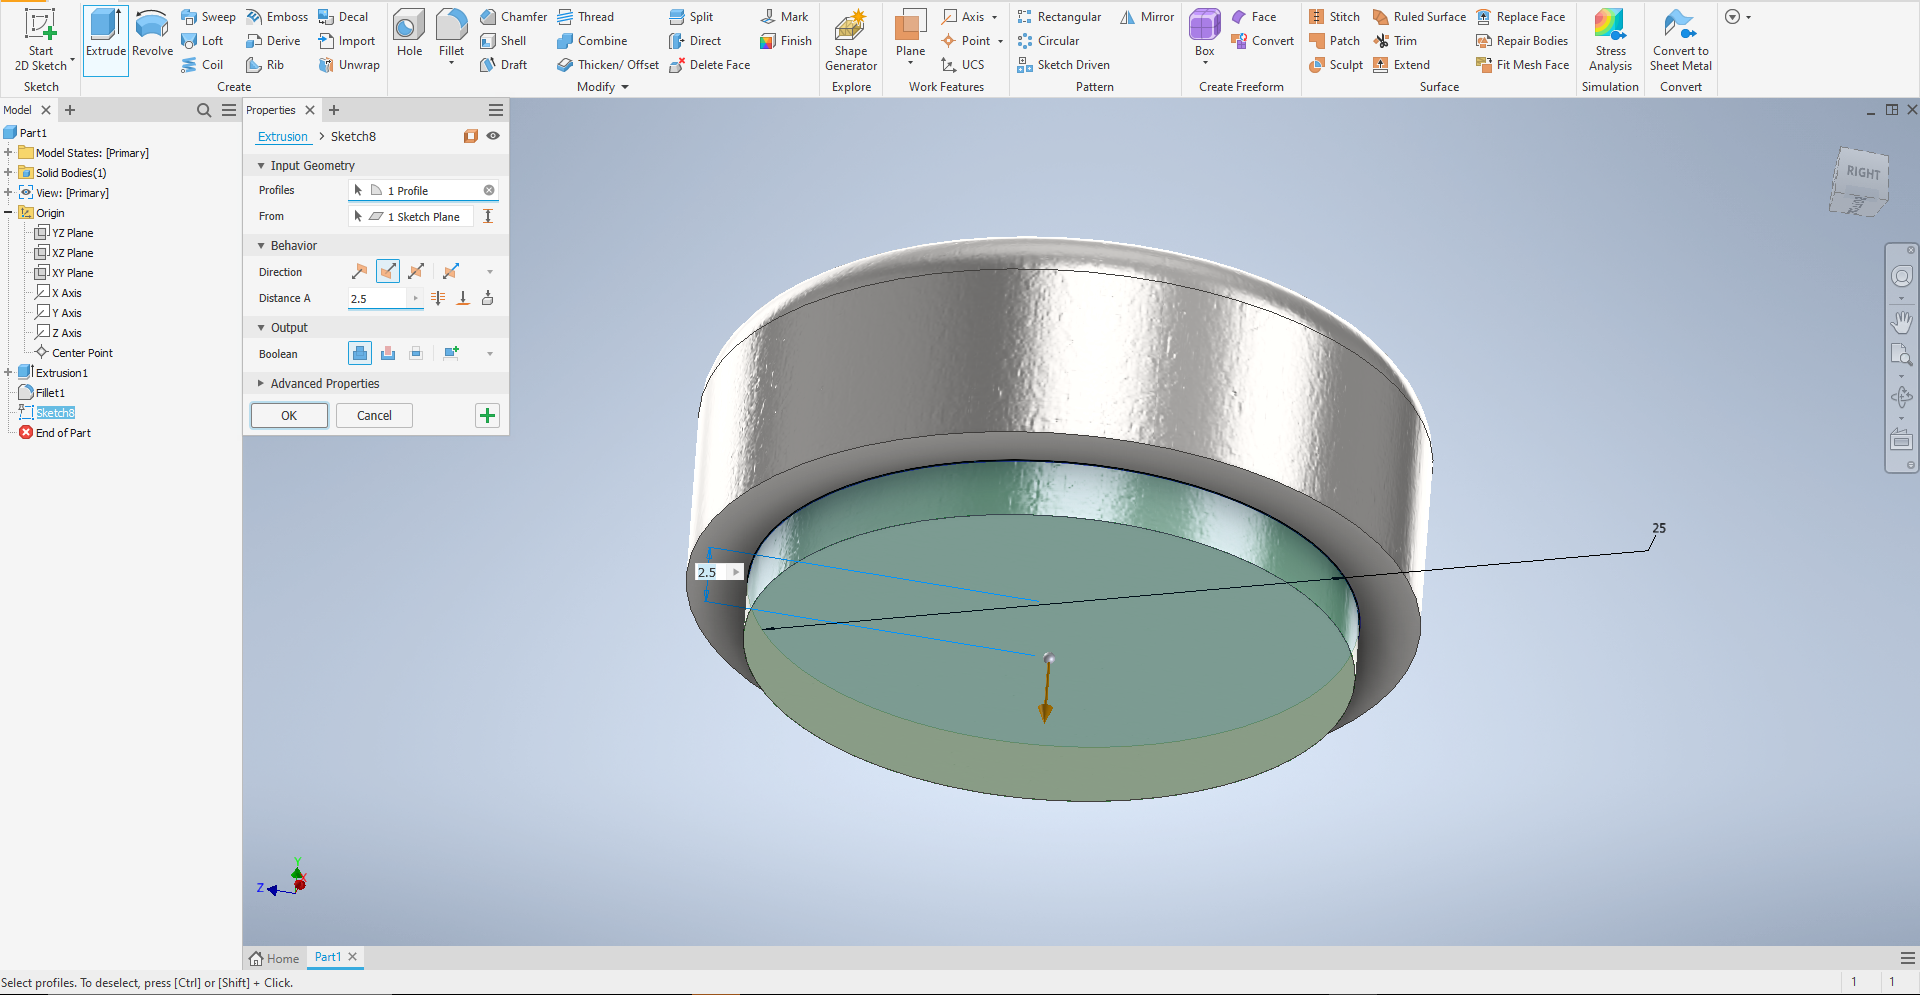
Task: Click Convert to Sheet Metal
Action: 1680,40
